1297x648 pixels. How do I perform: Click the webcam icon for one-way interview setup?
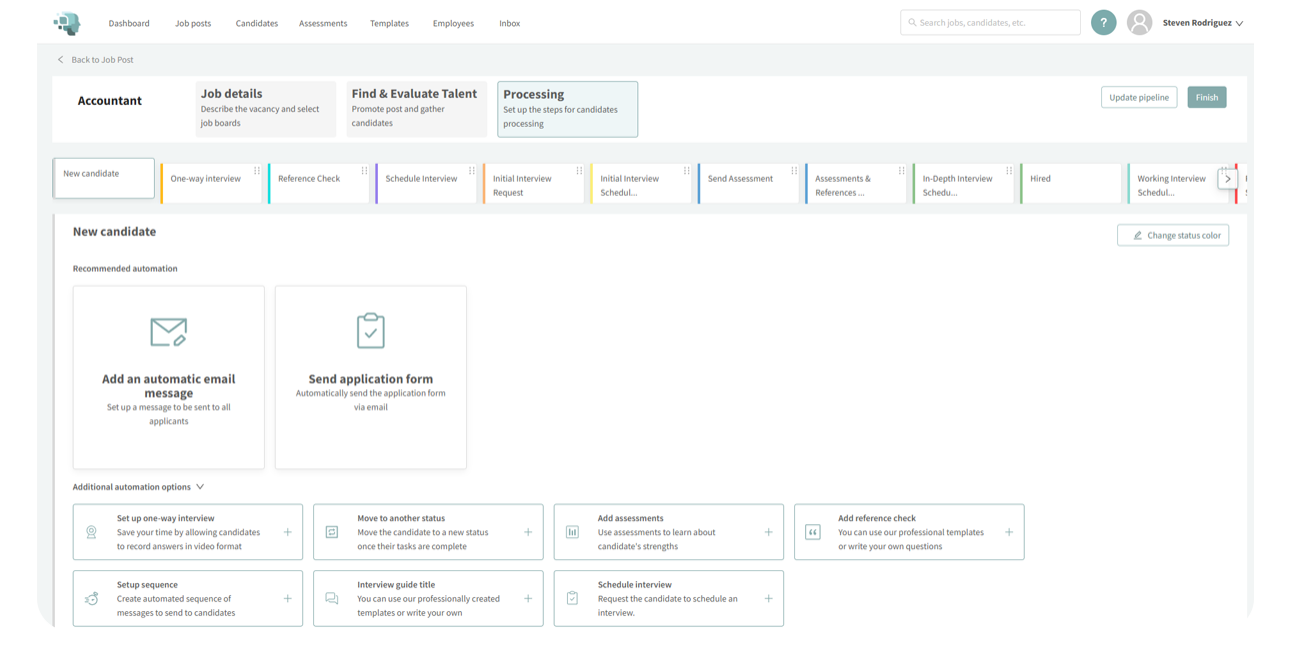coord(91,531)
